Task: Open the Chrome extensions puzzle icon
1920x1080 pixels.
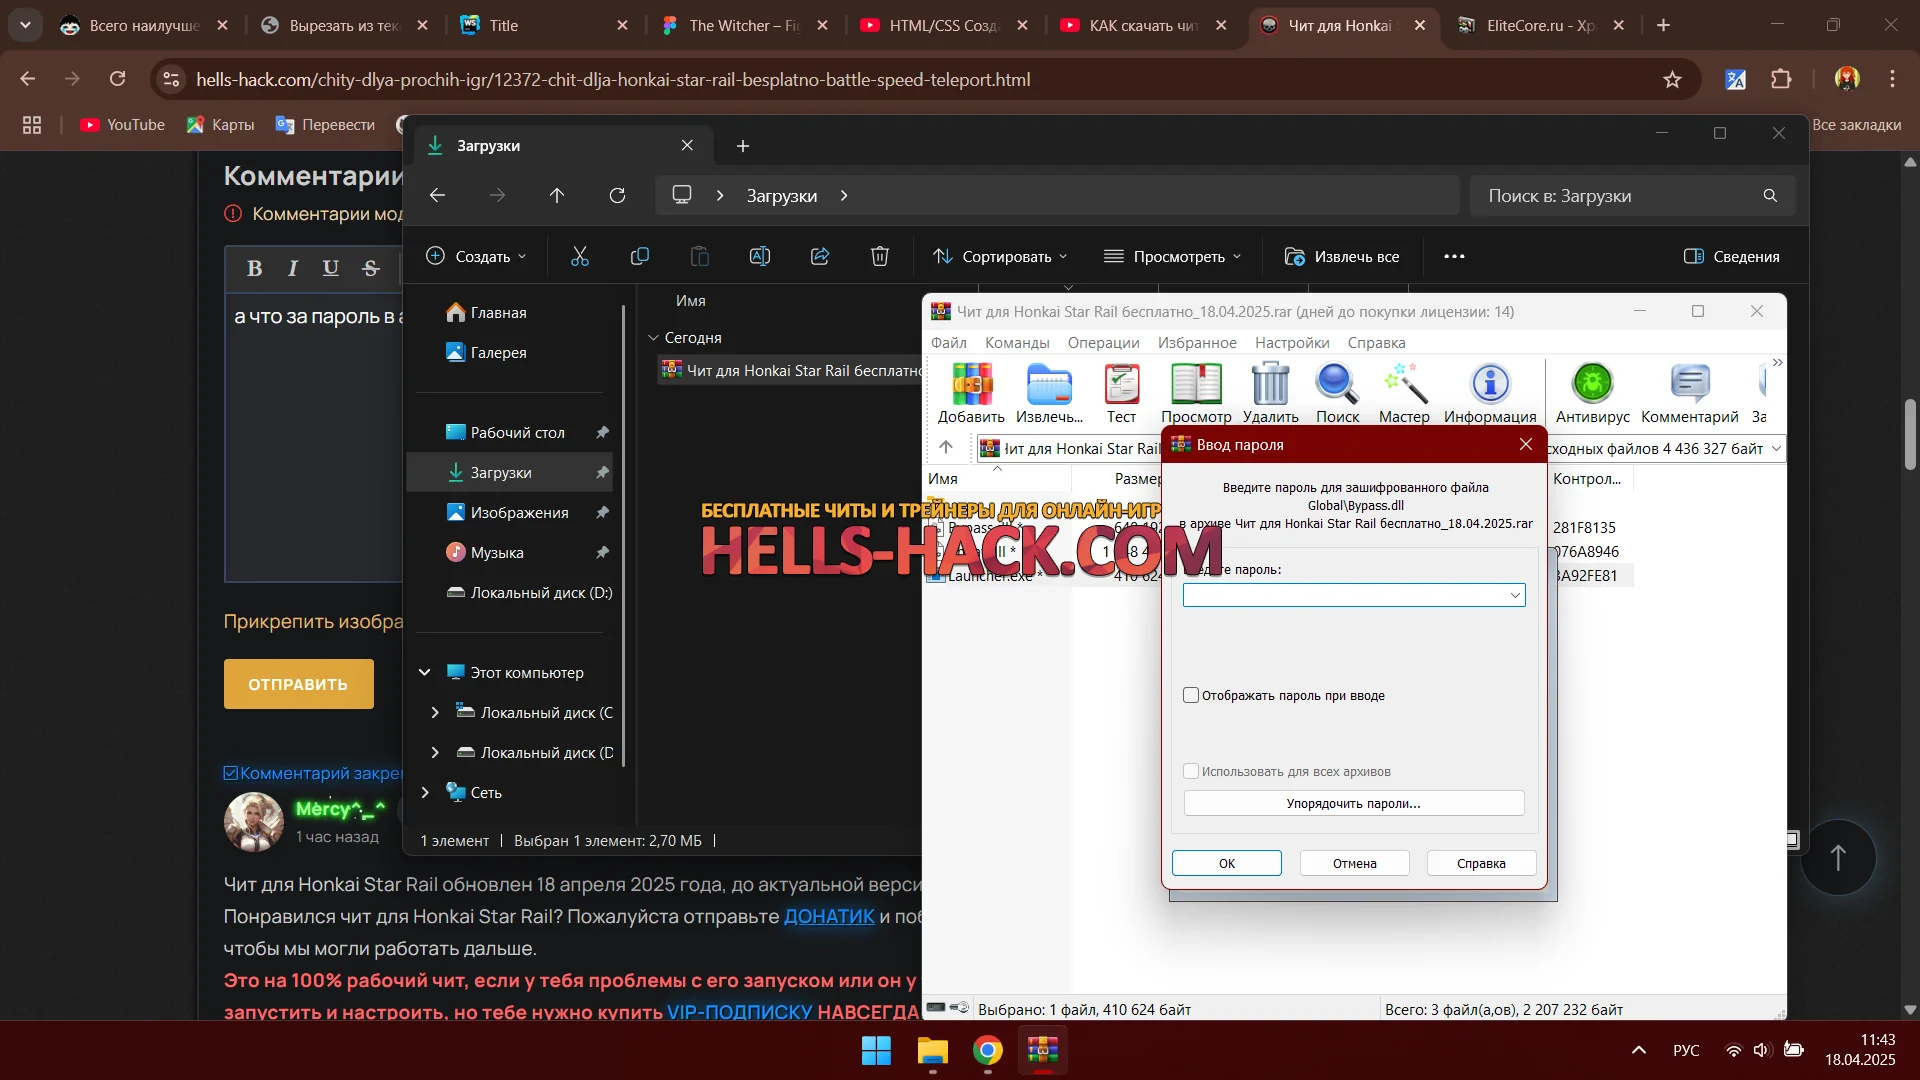Action: click(x=1781, y=79)
